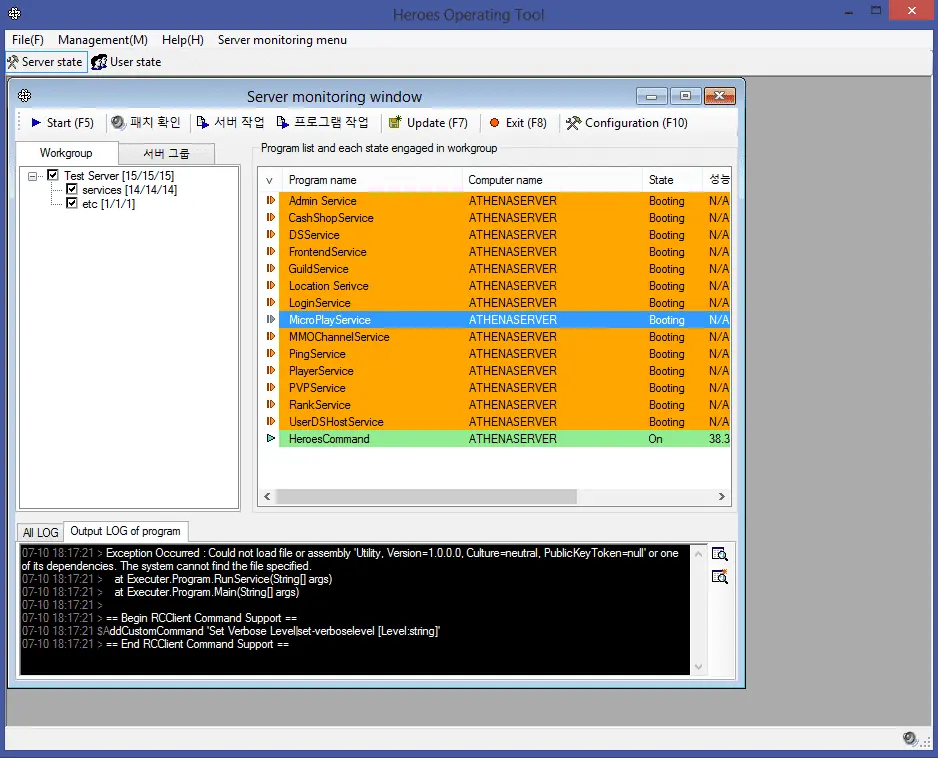
Task: Uncheck the services [14/14/14] checkbox
Action: click(72, 190)
